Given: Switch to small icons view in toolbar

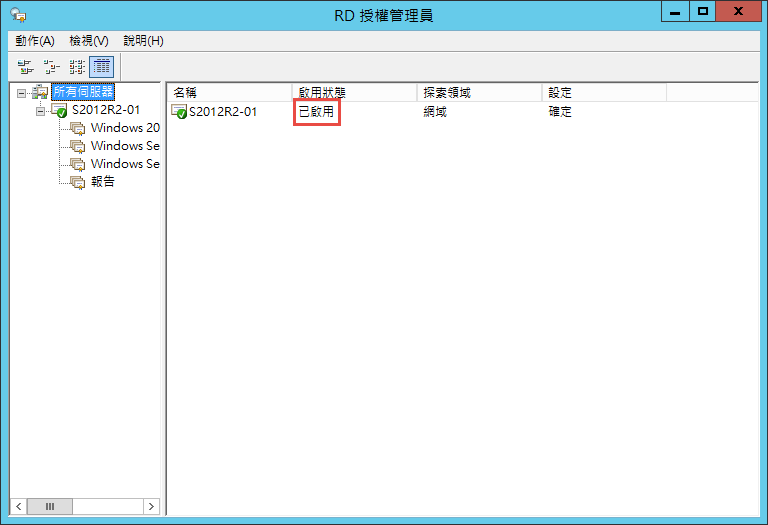Looking at the screenshot, I should [51, 67].
